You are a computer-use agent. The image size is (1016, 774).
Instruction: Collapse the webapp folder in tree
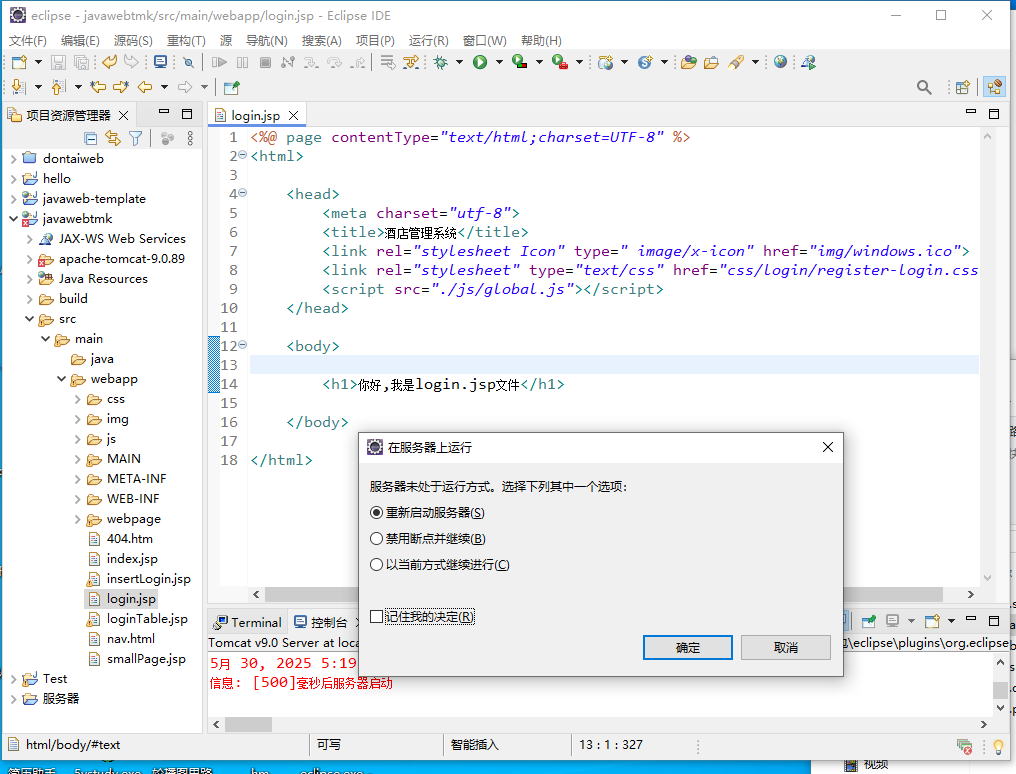pyautogui.click(x=61, y=379)
